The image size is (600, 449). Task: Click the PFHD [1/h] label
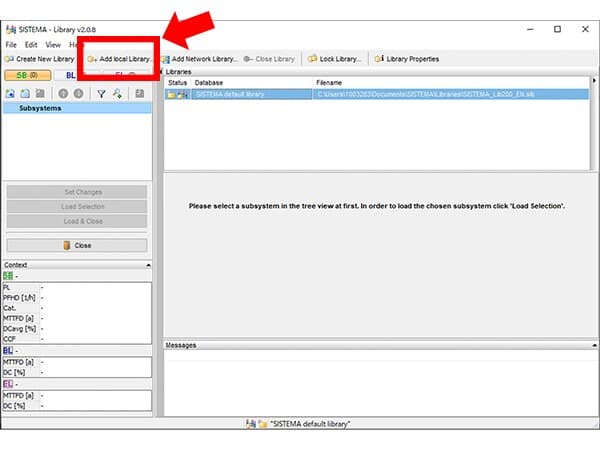click(x=19, y=297)
